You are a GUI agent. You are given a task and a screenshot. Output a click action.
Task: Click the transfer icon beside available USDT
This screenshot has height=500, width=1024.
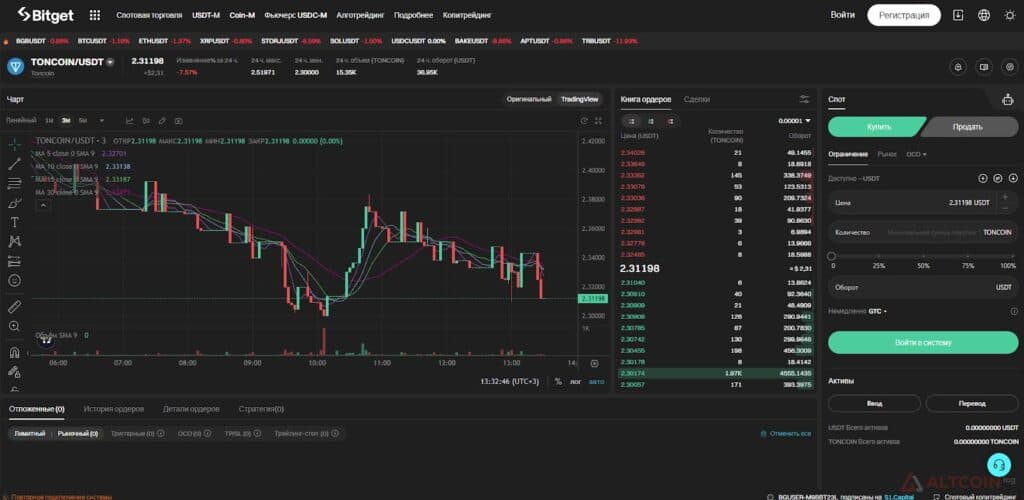tap(998, 178)
